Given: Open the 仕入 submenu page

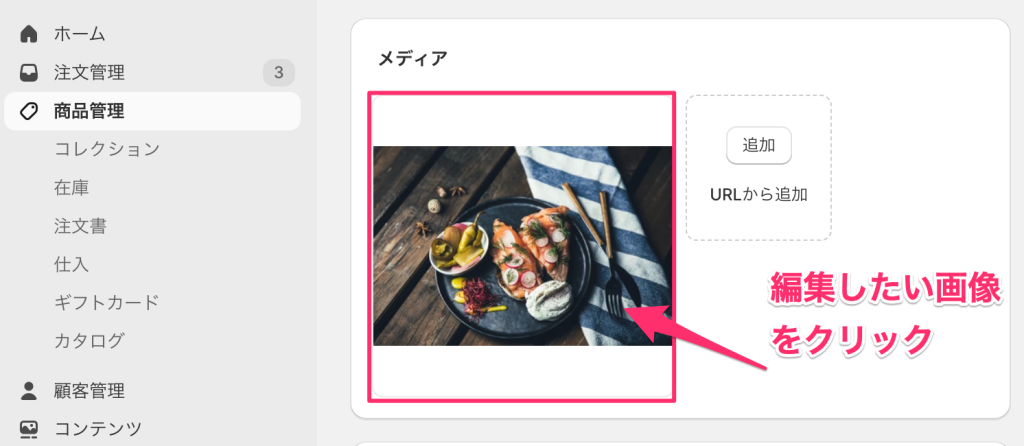Looking at the screenshot, I should coord(72,264).
